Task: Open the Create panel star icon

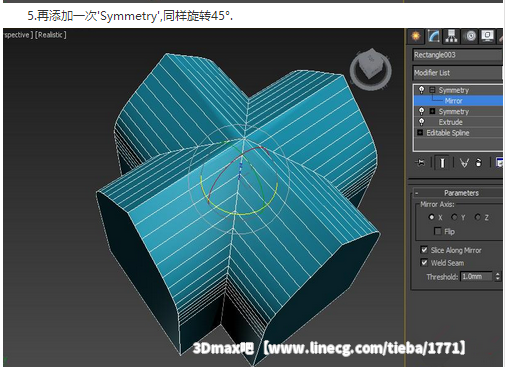Action: [x=416, y=36]
